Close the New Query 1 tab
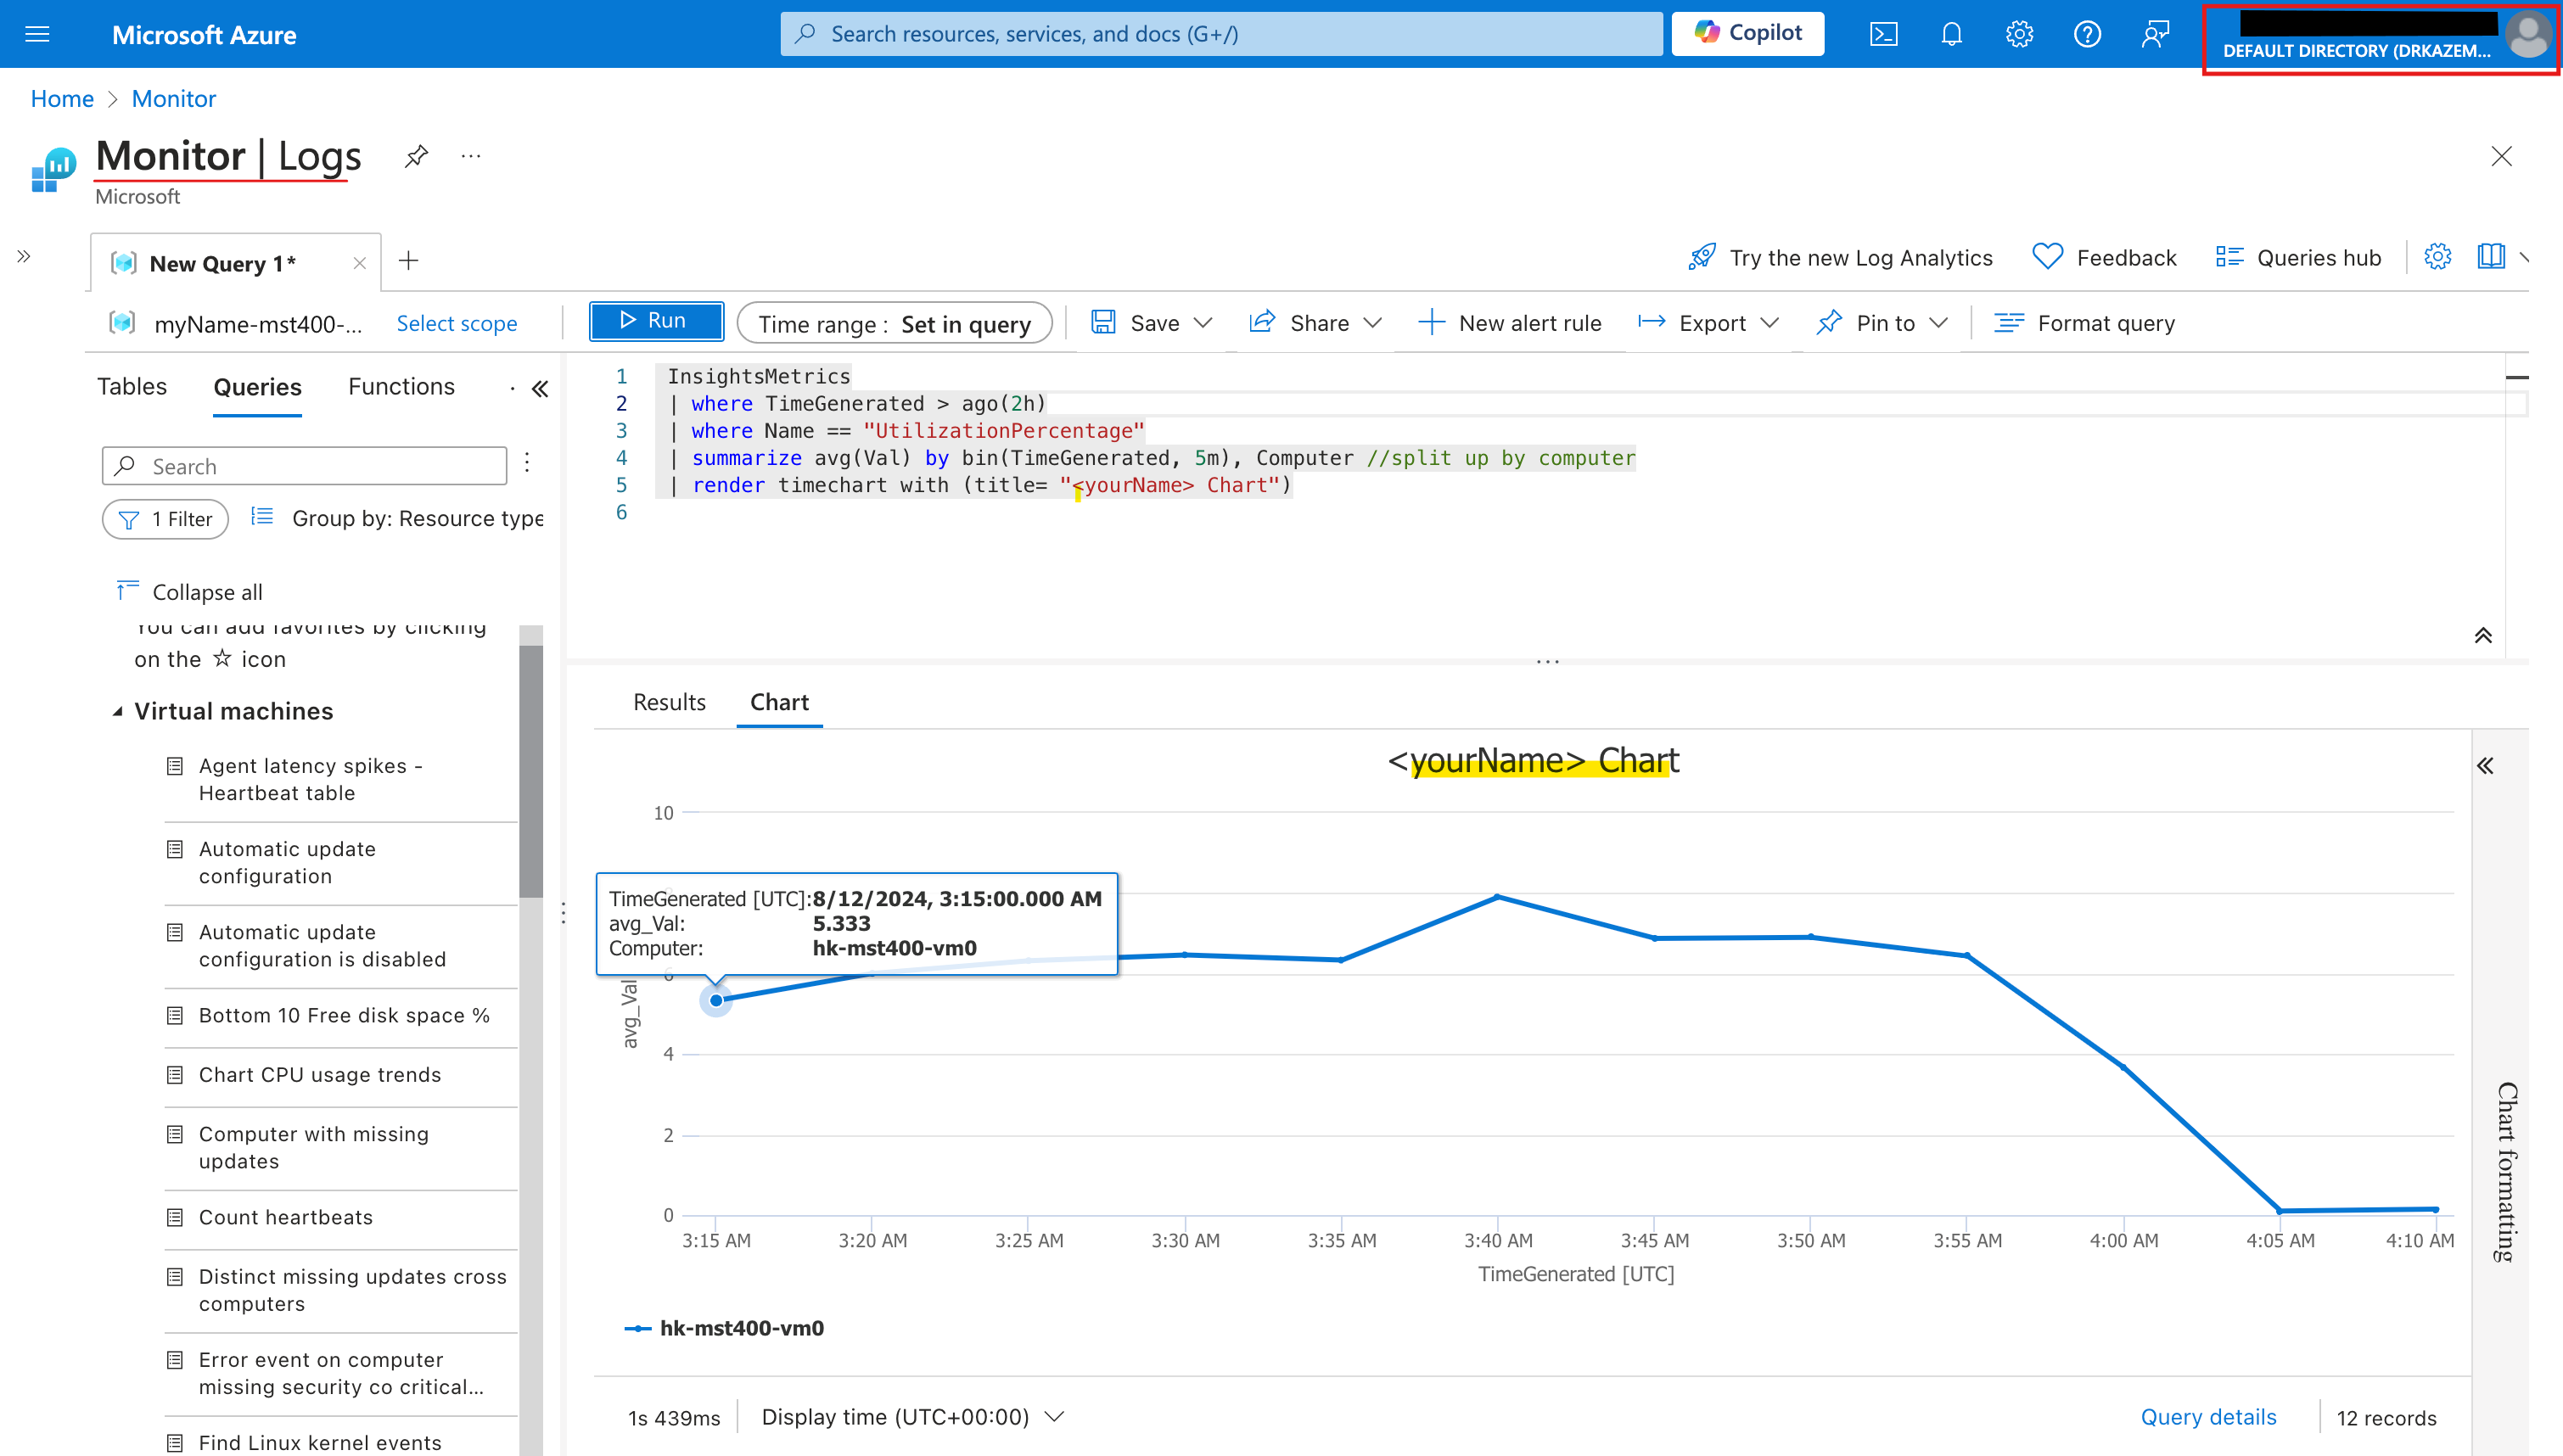 click(360, 263)
